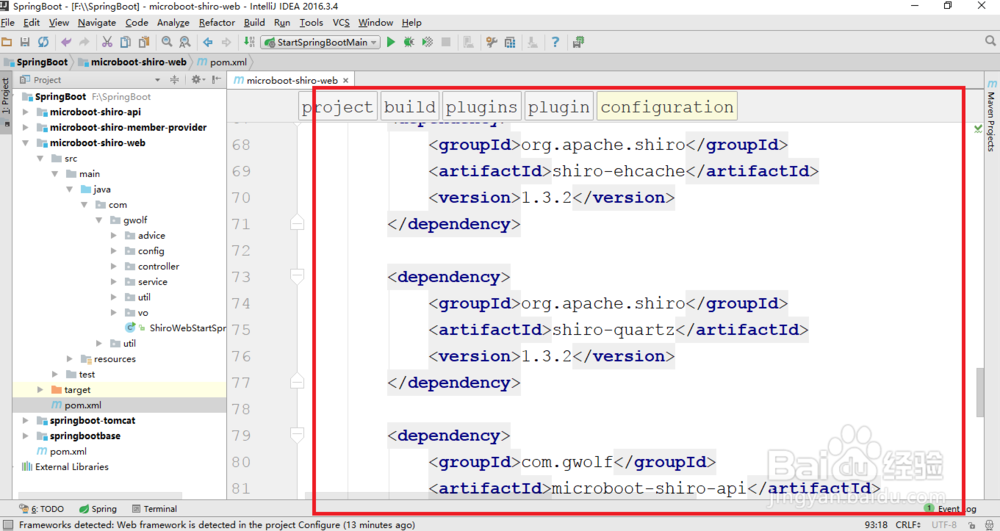
Task: Click the Save All toolbar icon
Action: tap(25, 42)
